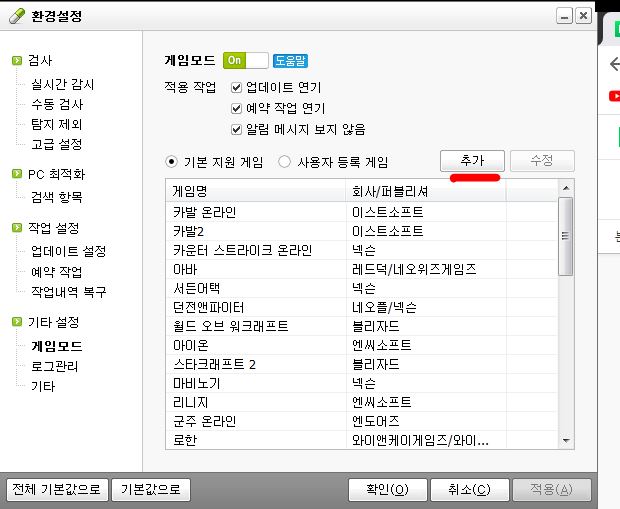
Task: Open 실시간 감시 settings
Action: coord(62,84)
